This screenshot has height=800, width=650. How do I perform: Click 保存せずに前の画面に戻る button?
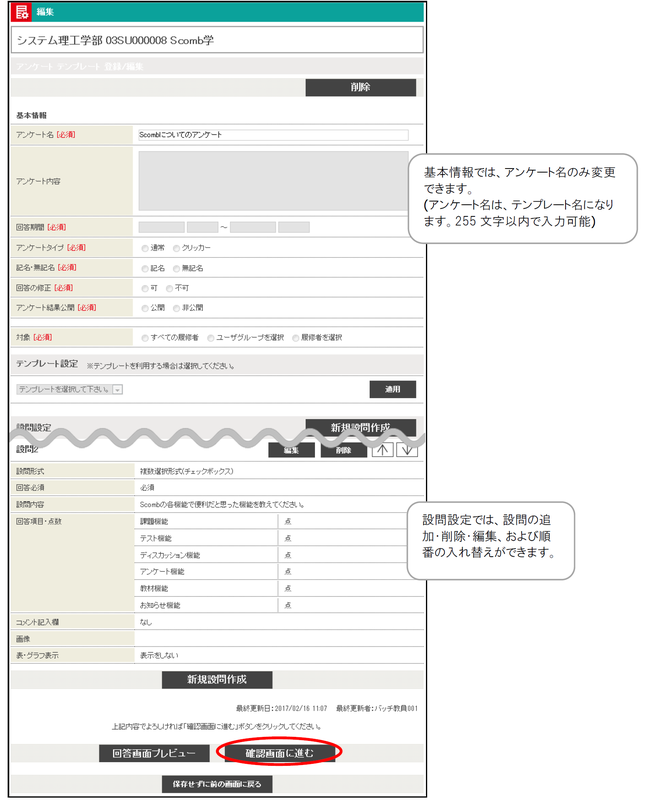point(217,784)
